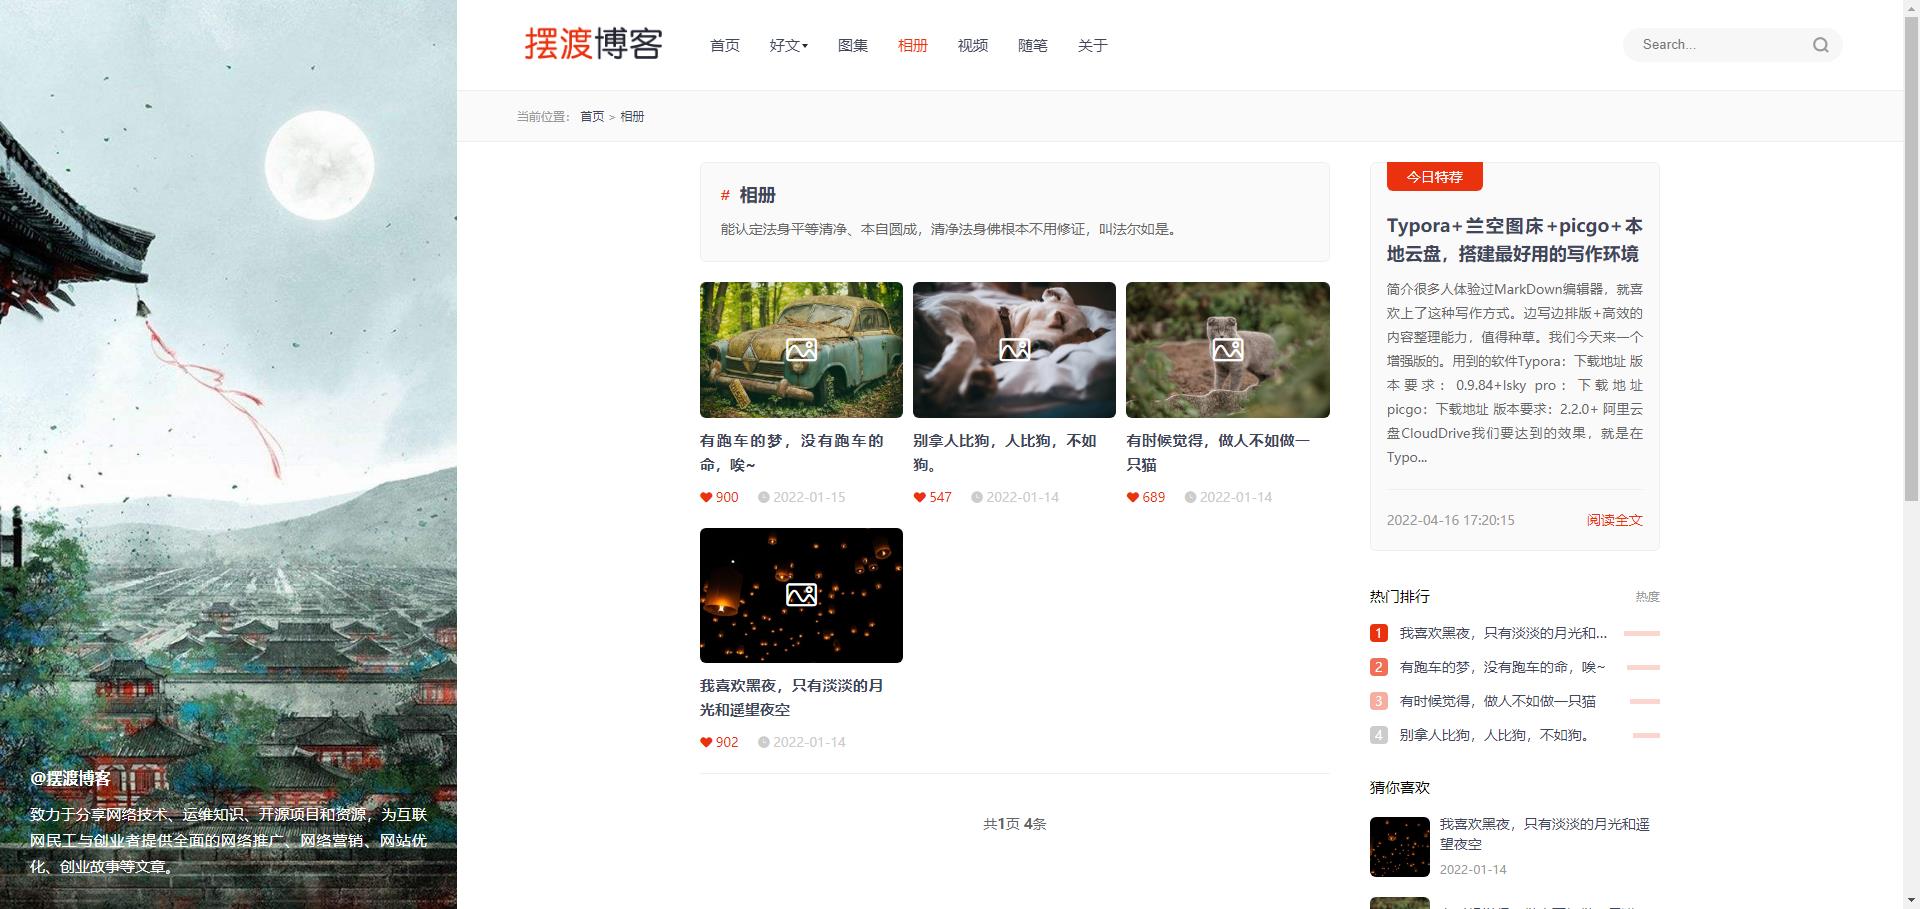
Task: Click heat bar beside rank 2 entry
Action: pos(1643,667)
